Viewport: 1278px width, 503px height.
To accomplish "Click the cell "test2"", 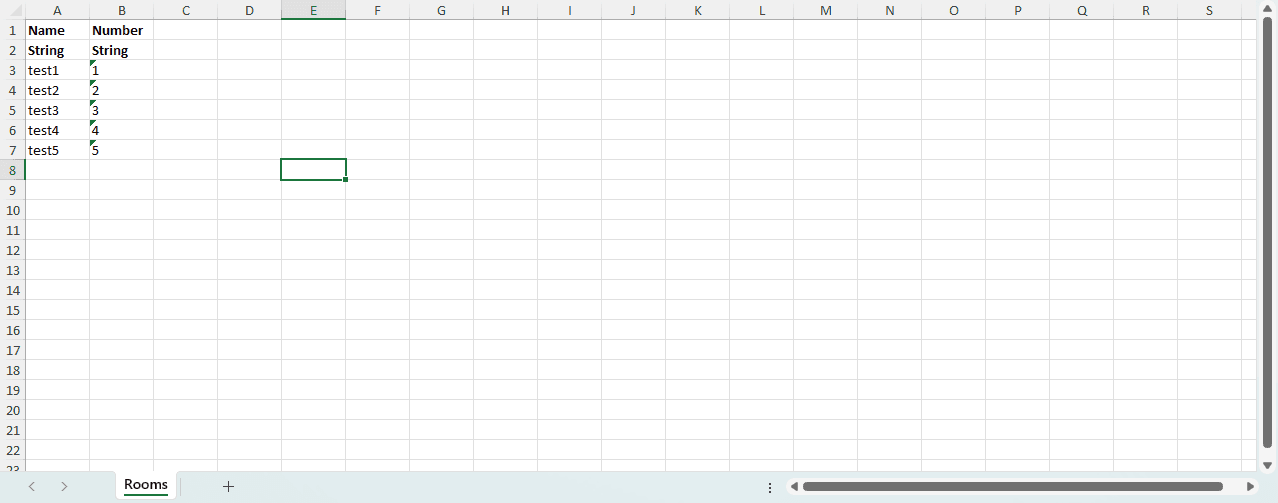I will click(x=57, y=90).
